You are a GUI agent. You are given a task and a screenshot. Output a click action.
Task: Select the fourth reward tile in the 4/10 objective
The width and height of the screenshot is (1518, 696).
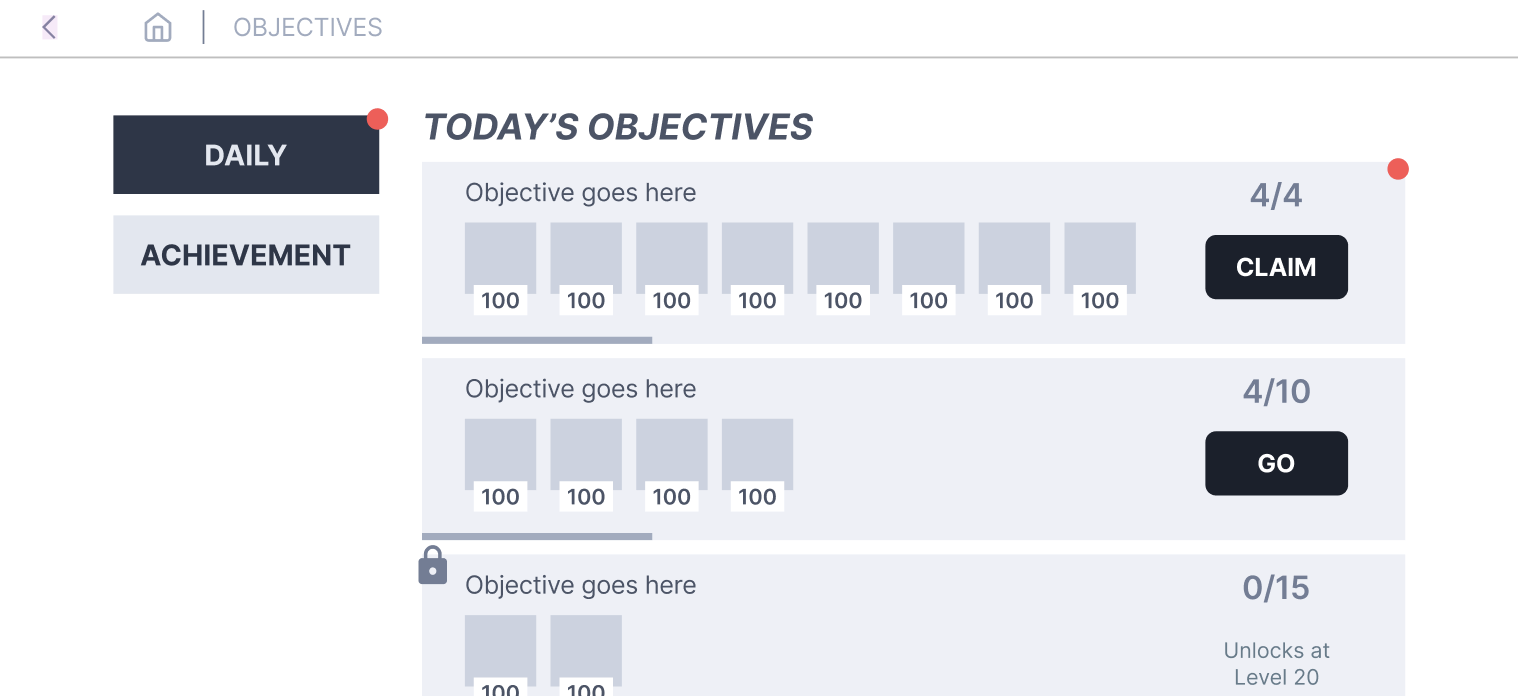point(757,464)
